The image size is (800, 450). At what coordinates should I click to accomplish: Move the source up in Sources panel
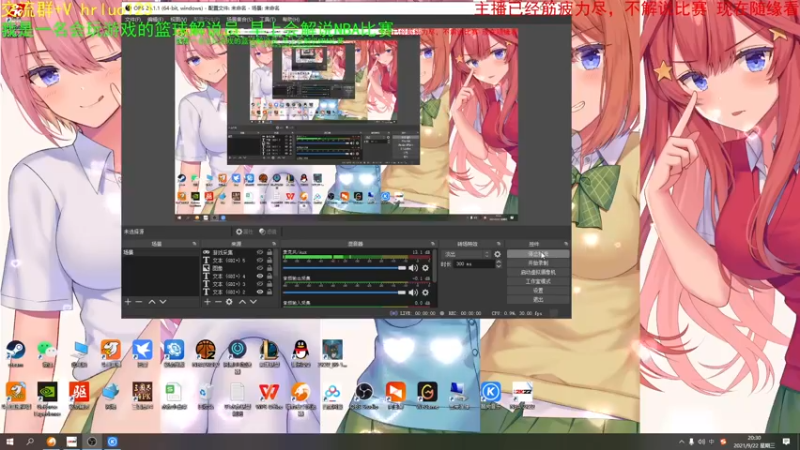pyautogui.click(x=242, y=302)
